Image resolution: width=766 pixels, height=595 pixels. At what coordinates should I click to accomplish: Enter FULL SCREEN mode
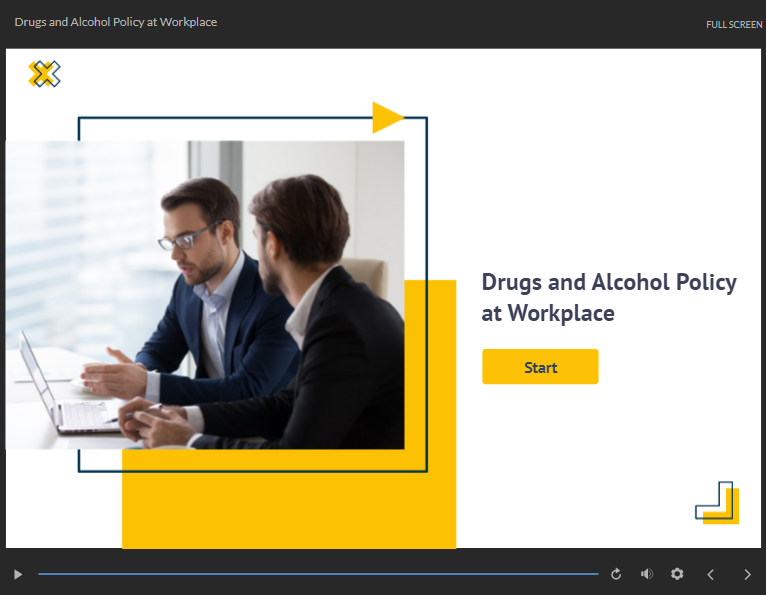[x=734, y=24]
